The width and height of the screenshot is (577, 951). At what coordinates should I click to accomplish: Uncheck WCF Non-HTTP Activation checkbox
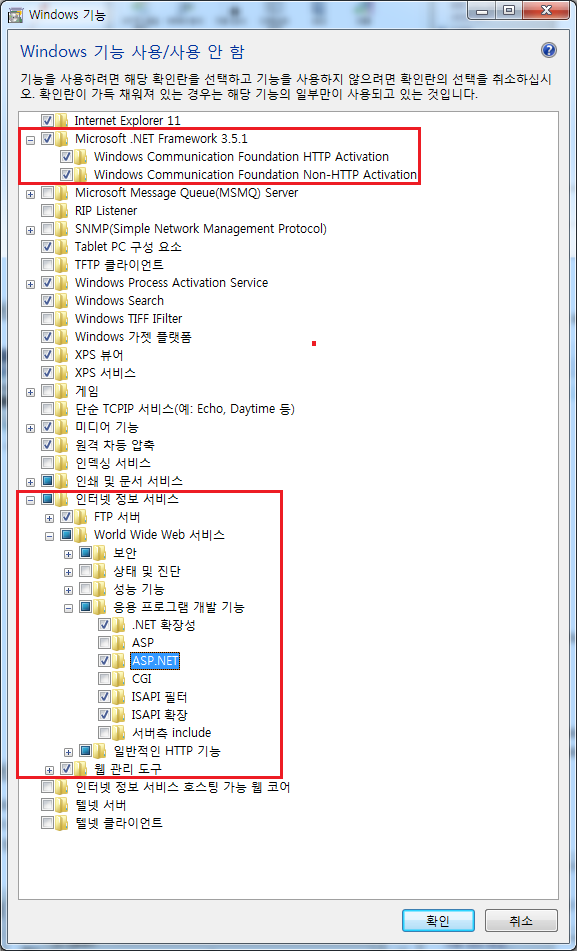(x=67, y=175)
